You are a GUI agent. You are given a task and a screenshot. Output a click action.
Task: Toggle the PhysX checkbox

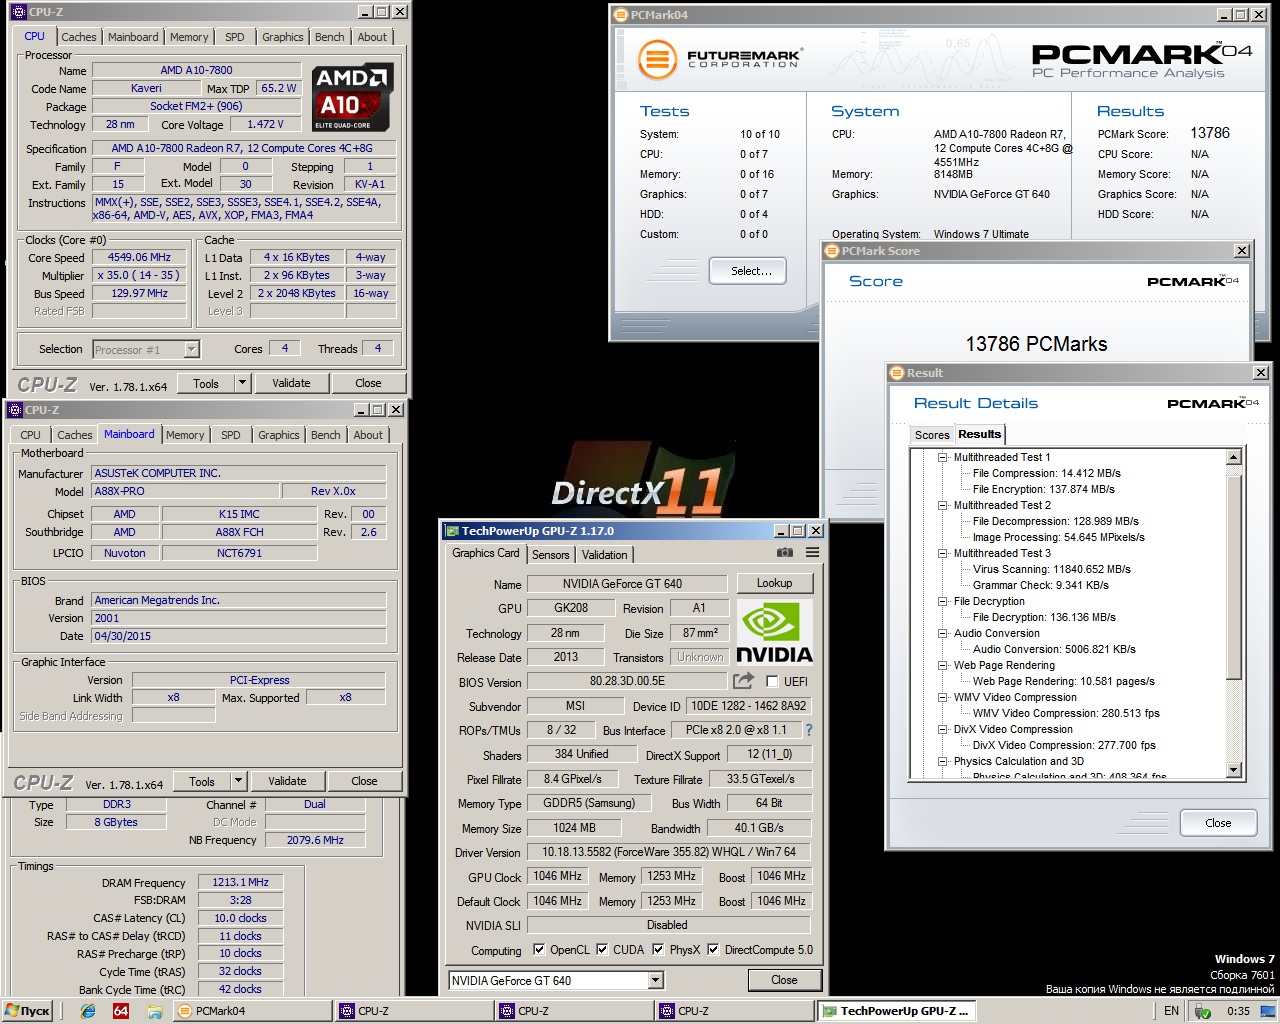point(658,949)
